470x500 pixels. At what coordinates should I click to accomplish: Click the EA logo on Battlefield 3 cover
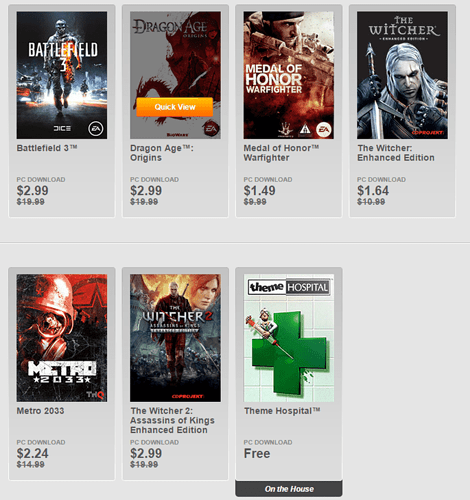pos(96,129)
